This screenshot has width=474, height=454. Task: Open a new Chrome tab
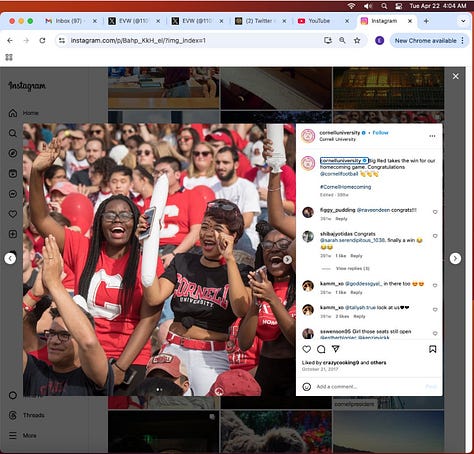click(426, 21)
